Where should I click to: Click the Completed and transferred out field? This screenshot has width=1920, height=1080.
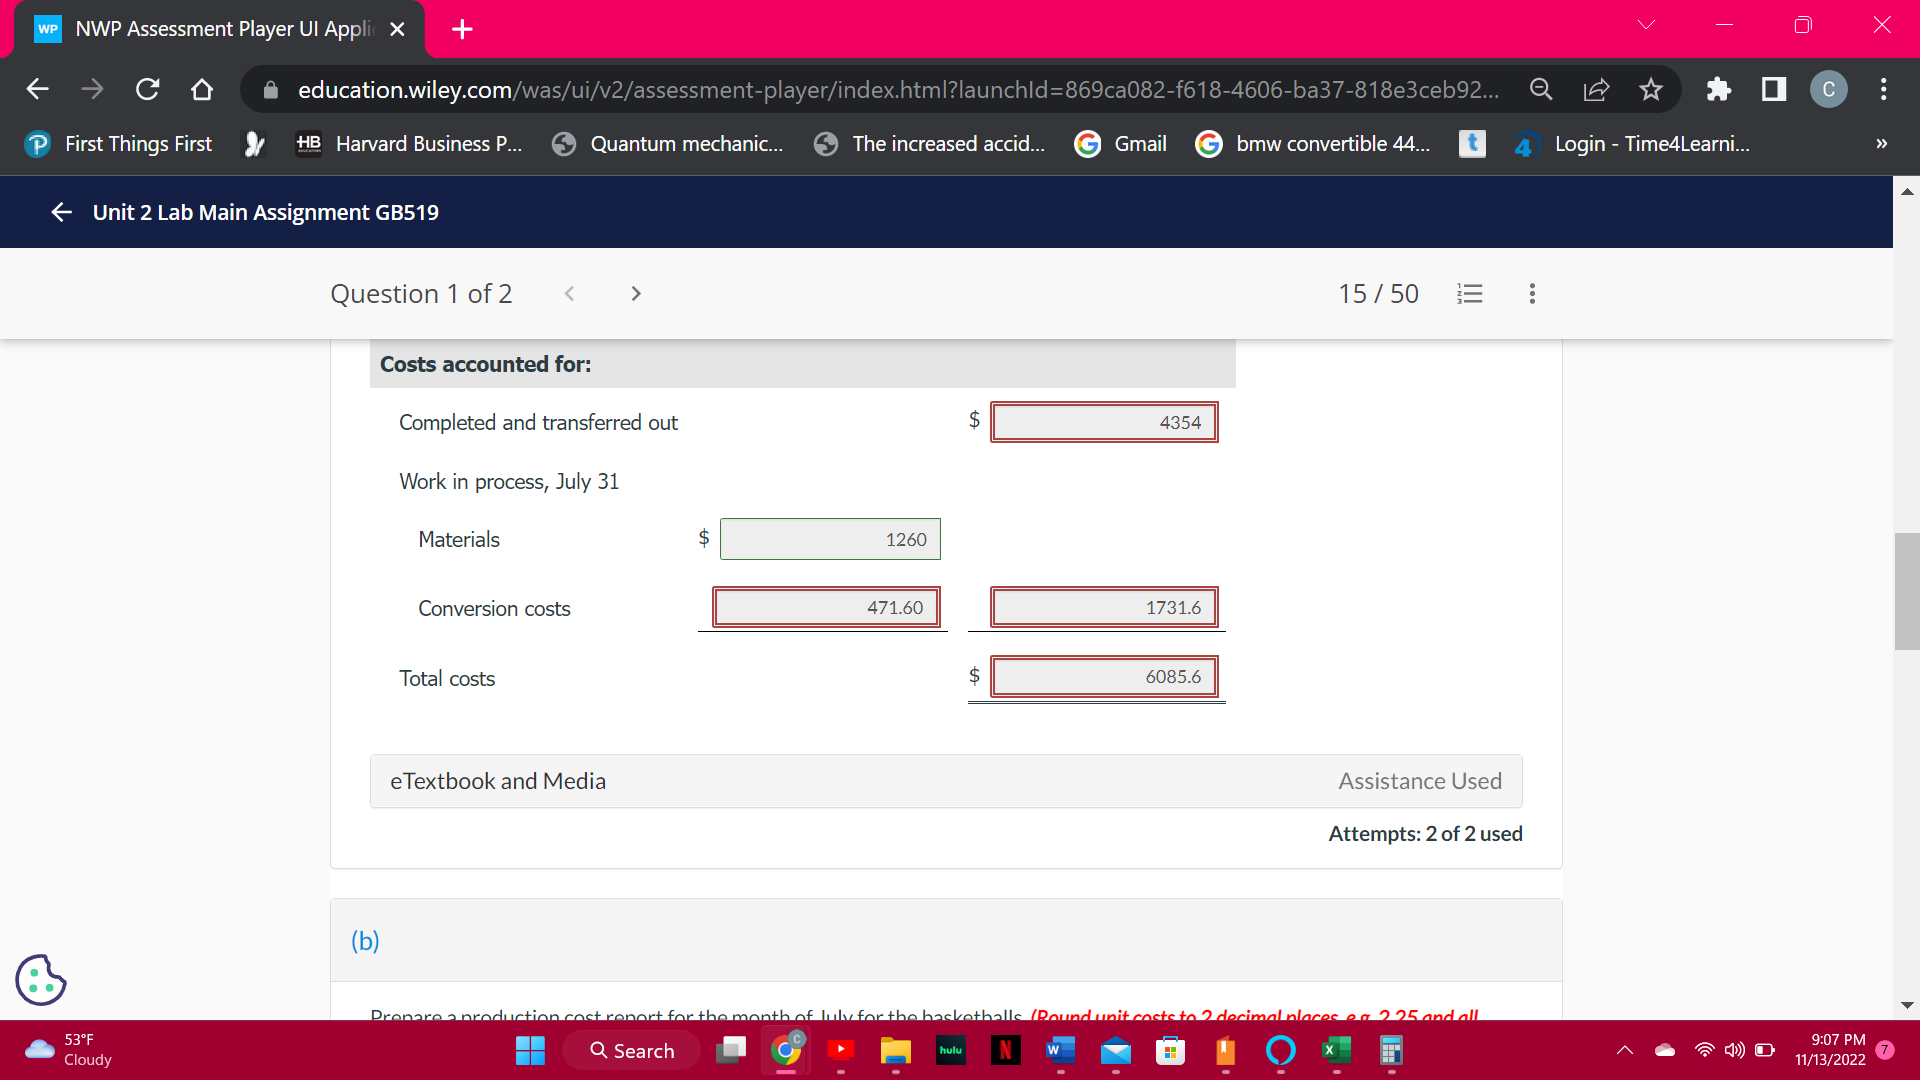click(1103, 422)
